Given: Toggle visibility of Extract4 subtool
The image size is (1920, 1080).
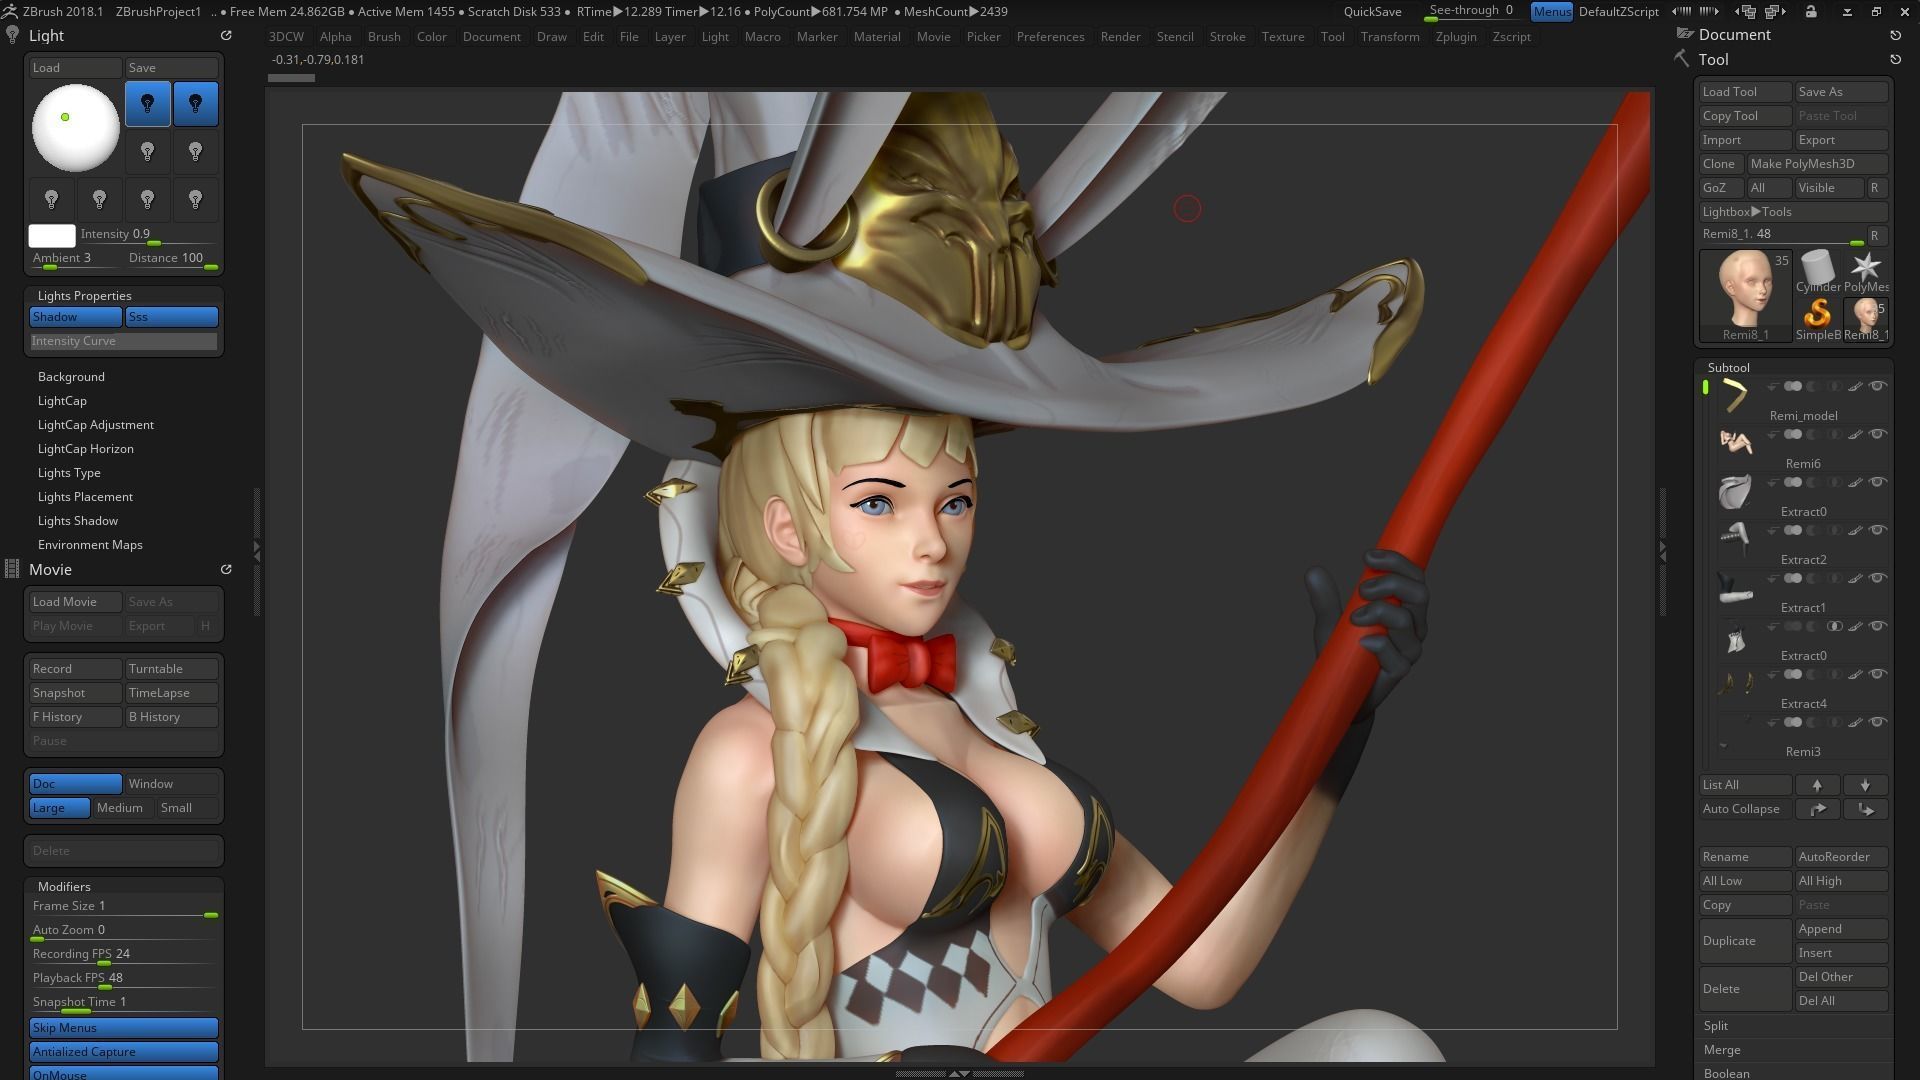Looking at the screenshot, I should click(x=1878, y=675).
